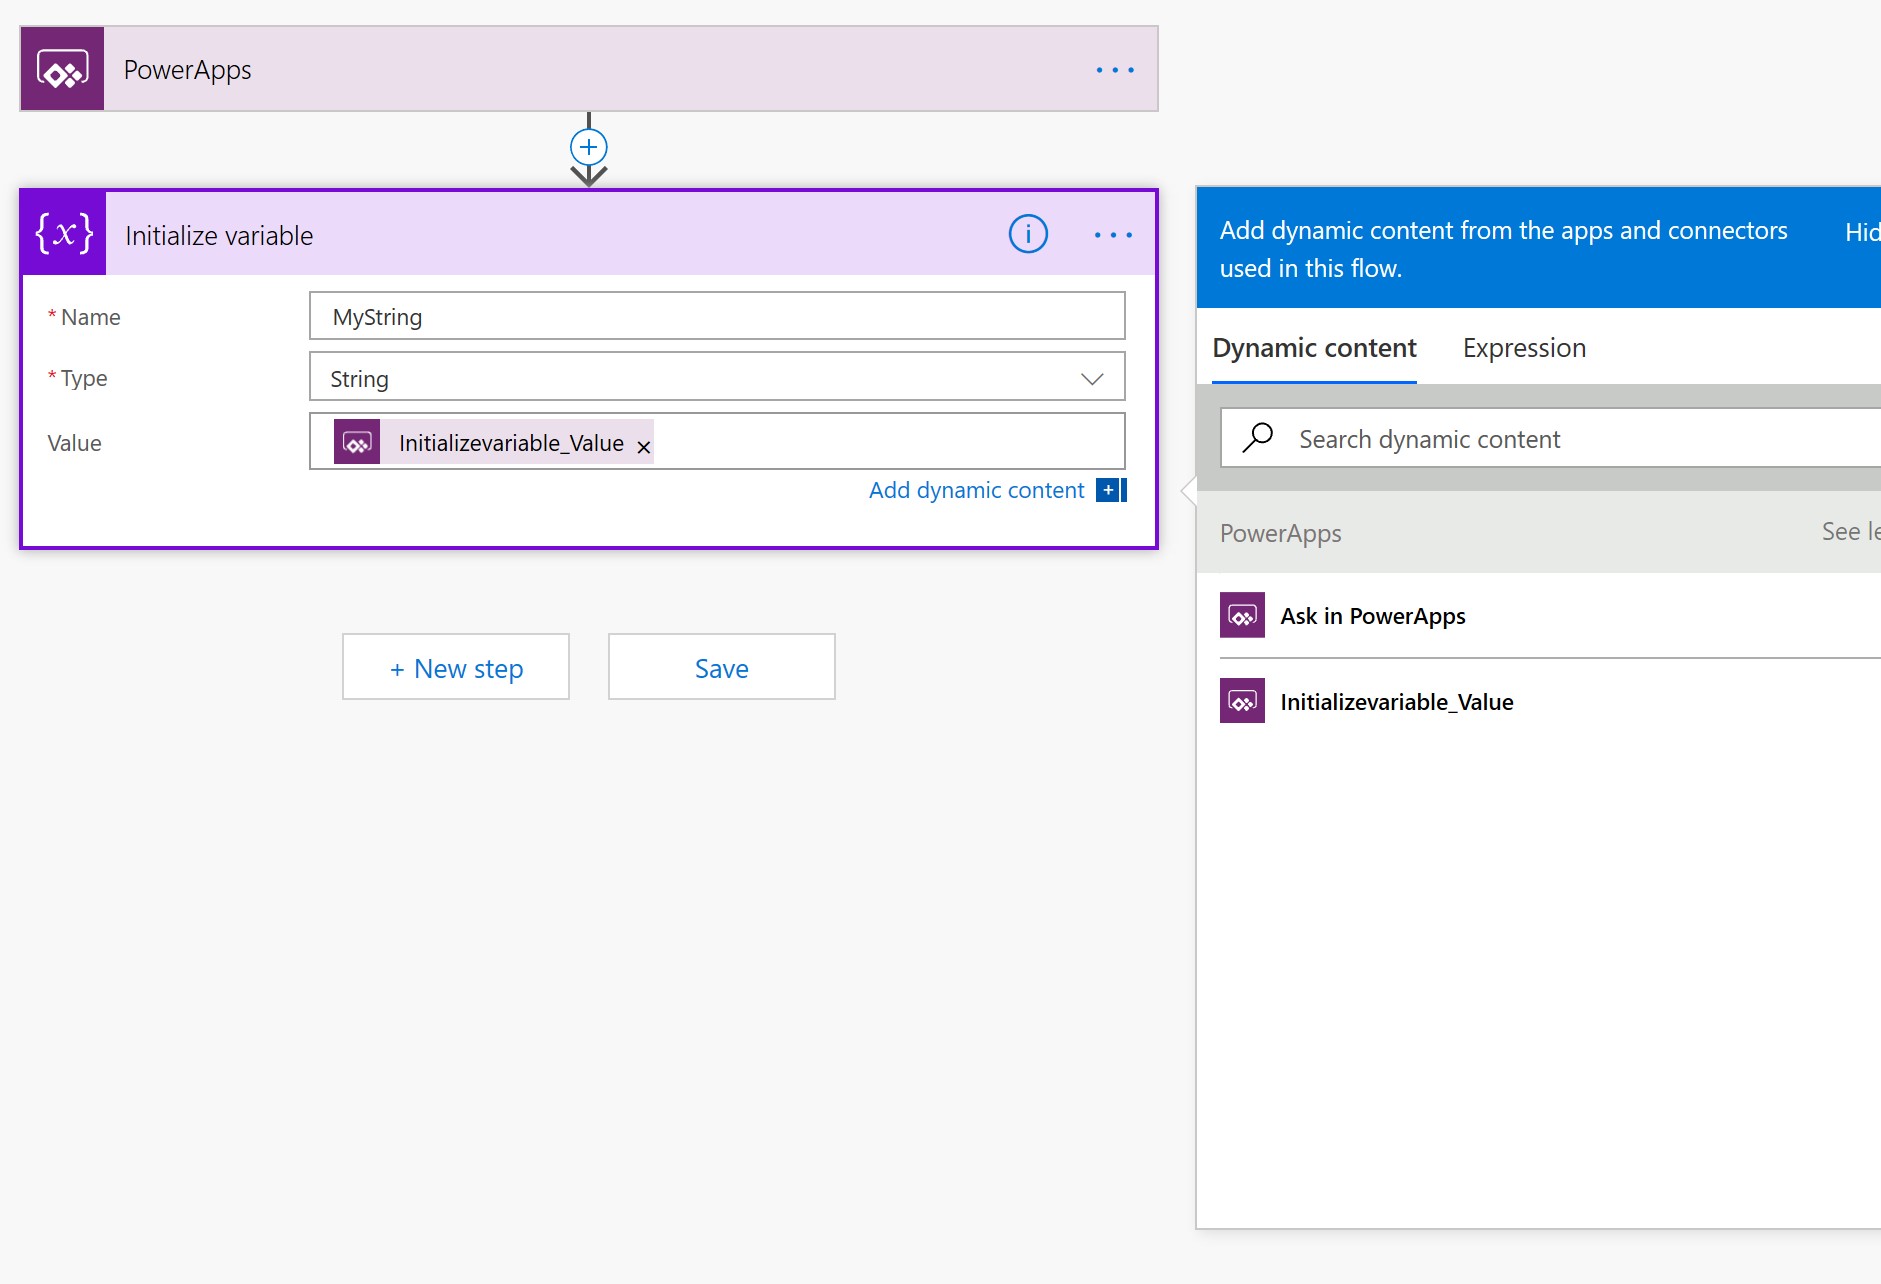
Task: Click the Initializevariable_Value token text
Action: click(511, 443)
